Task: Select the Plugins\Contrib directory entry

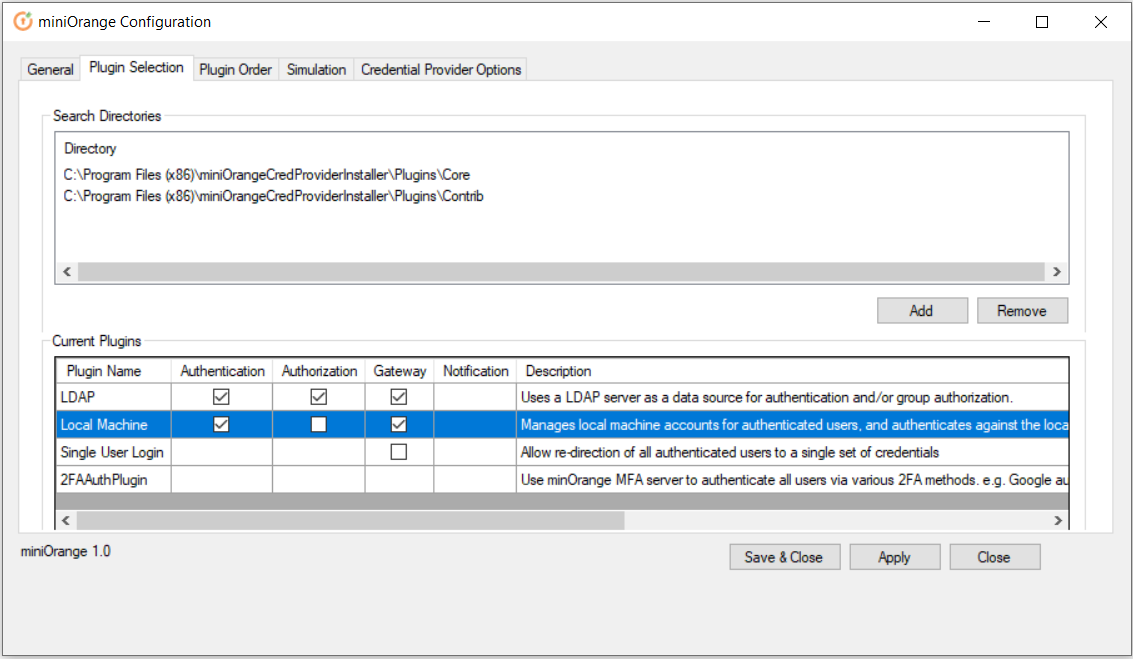Action: [273, 197]
